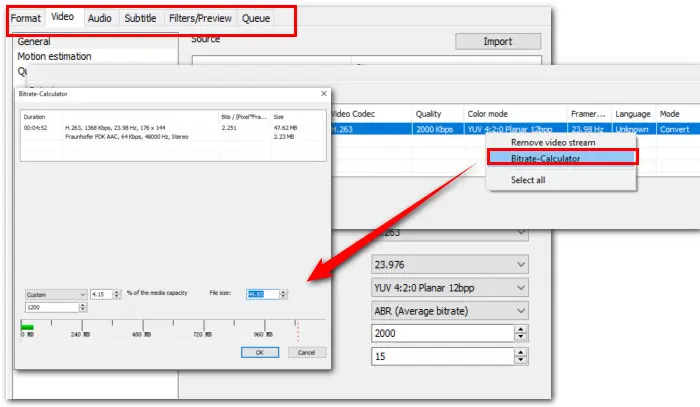Choose Select all from context menu
The height and width of the screenshot is (407, 700).
[528, 180]
